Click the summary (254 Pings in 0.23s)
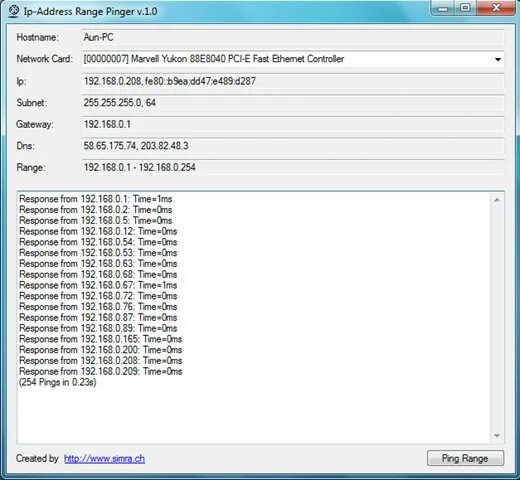Viewport: 520px width, 480px height. (58, 382)
